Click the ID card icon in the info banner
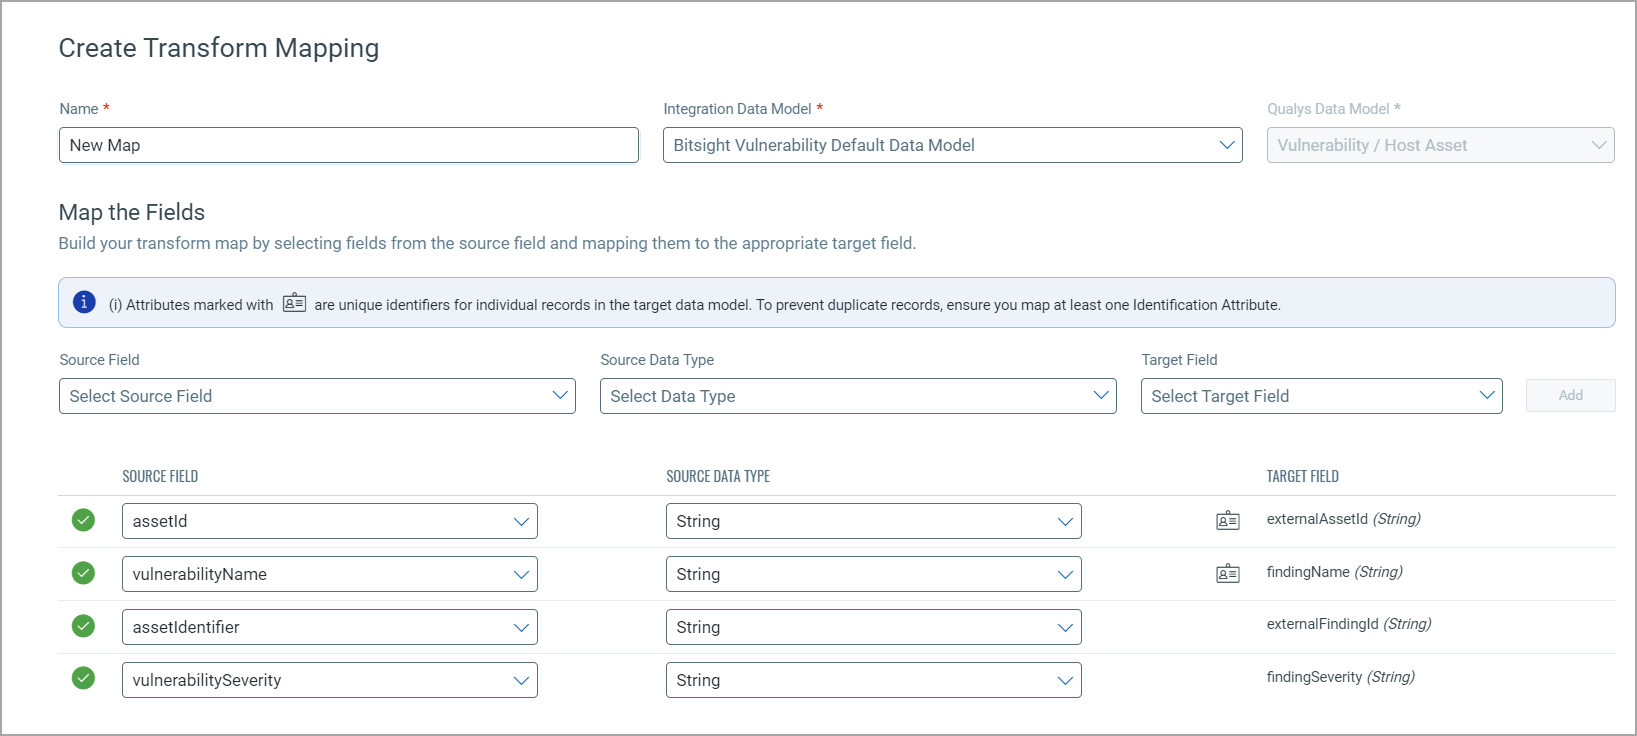The width and height of the screenshot is (1637, 736). pyautogui.click(x=294, y=303)
